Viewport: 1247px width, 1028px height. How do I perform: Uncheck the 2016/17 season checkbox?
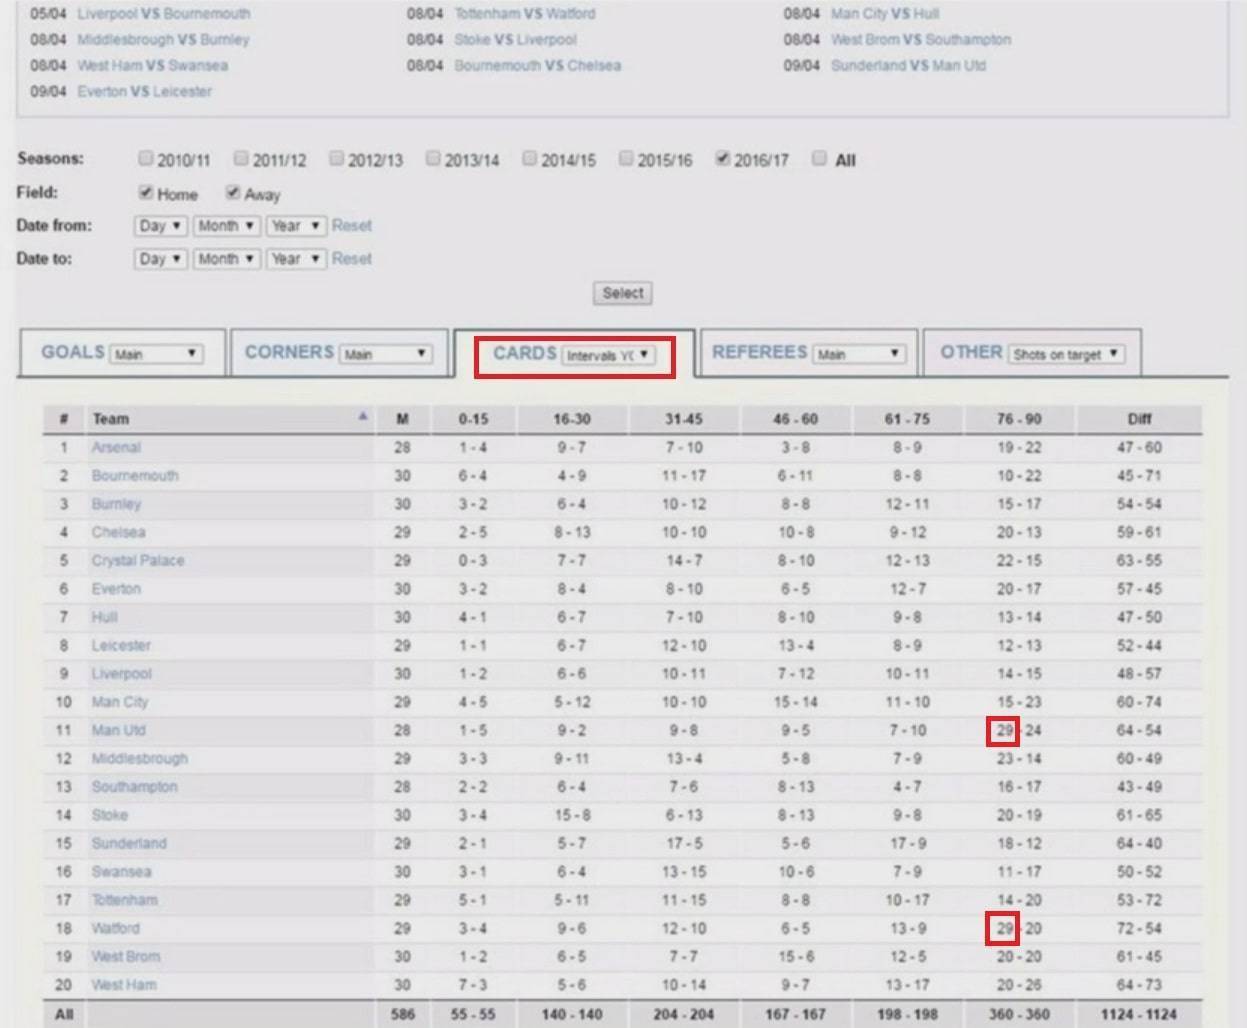click(x=722, y=158)
